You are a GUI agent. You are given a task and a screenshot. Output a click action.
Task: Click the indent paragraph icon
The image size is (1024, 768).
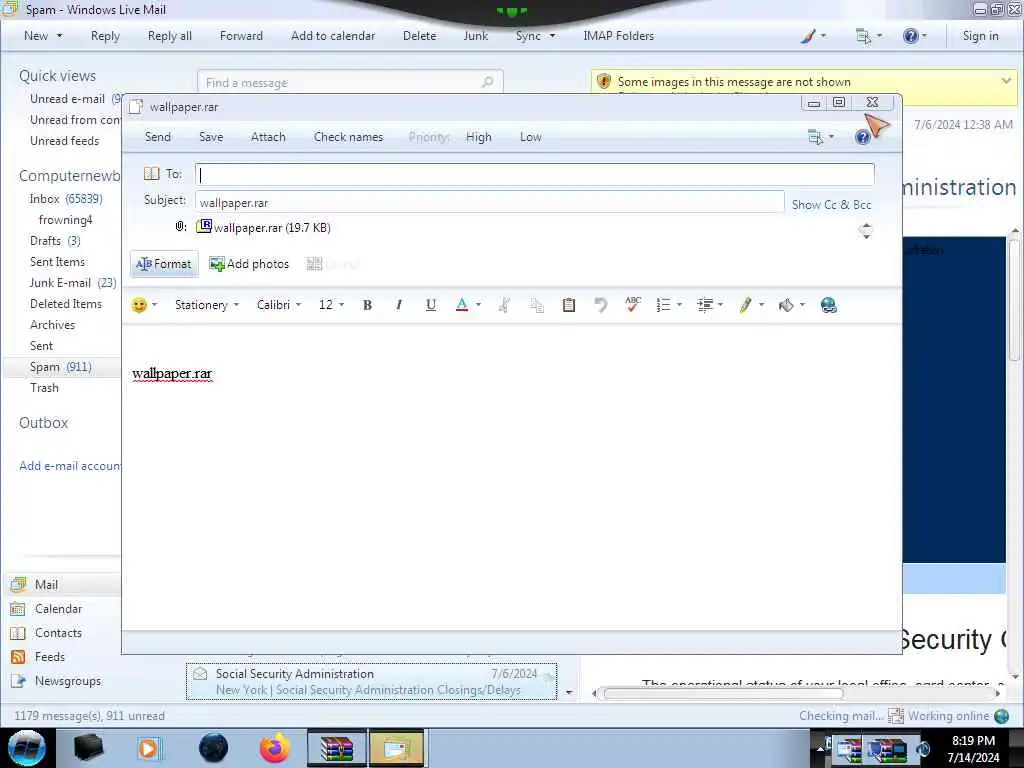(x=705, y=305)
